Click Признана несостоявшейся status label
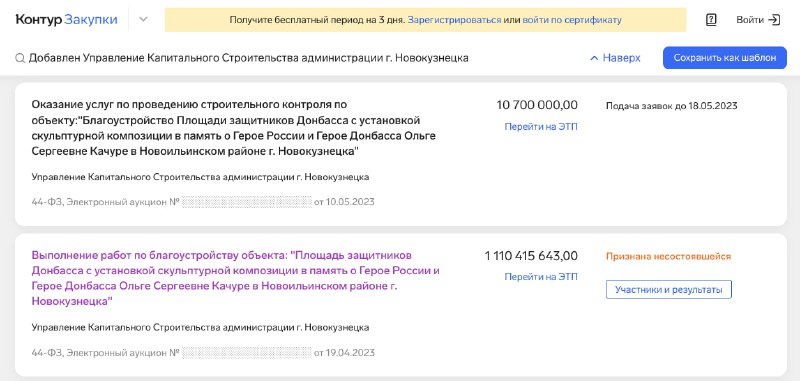 668,256
